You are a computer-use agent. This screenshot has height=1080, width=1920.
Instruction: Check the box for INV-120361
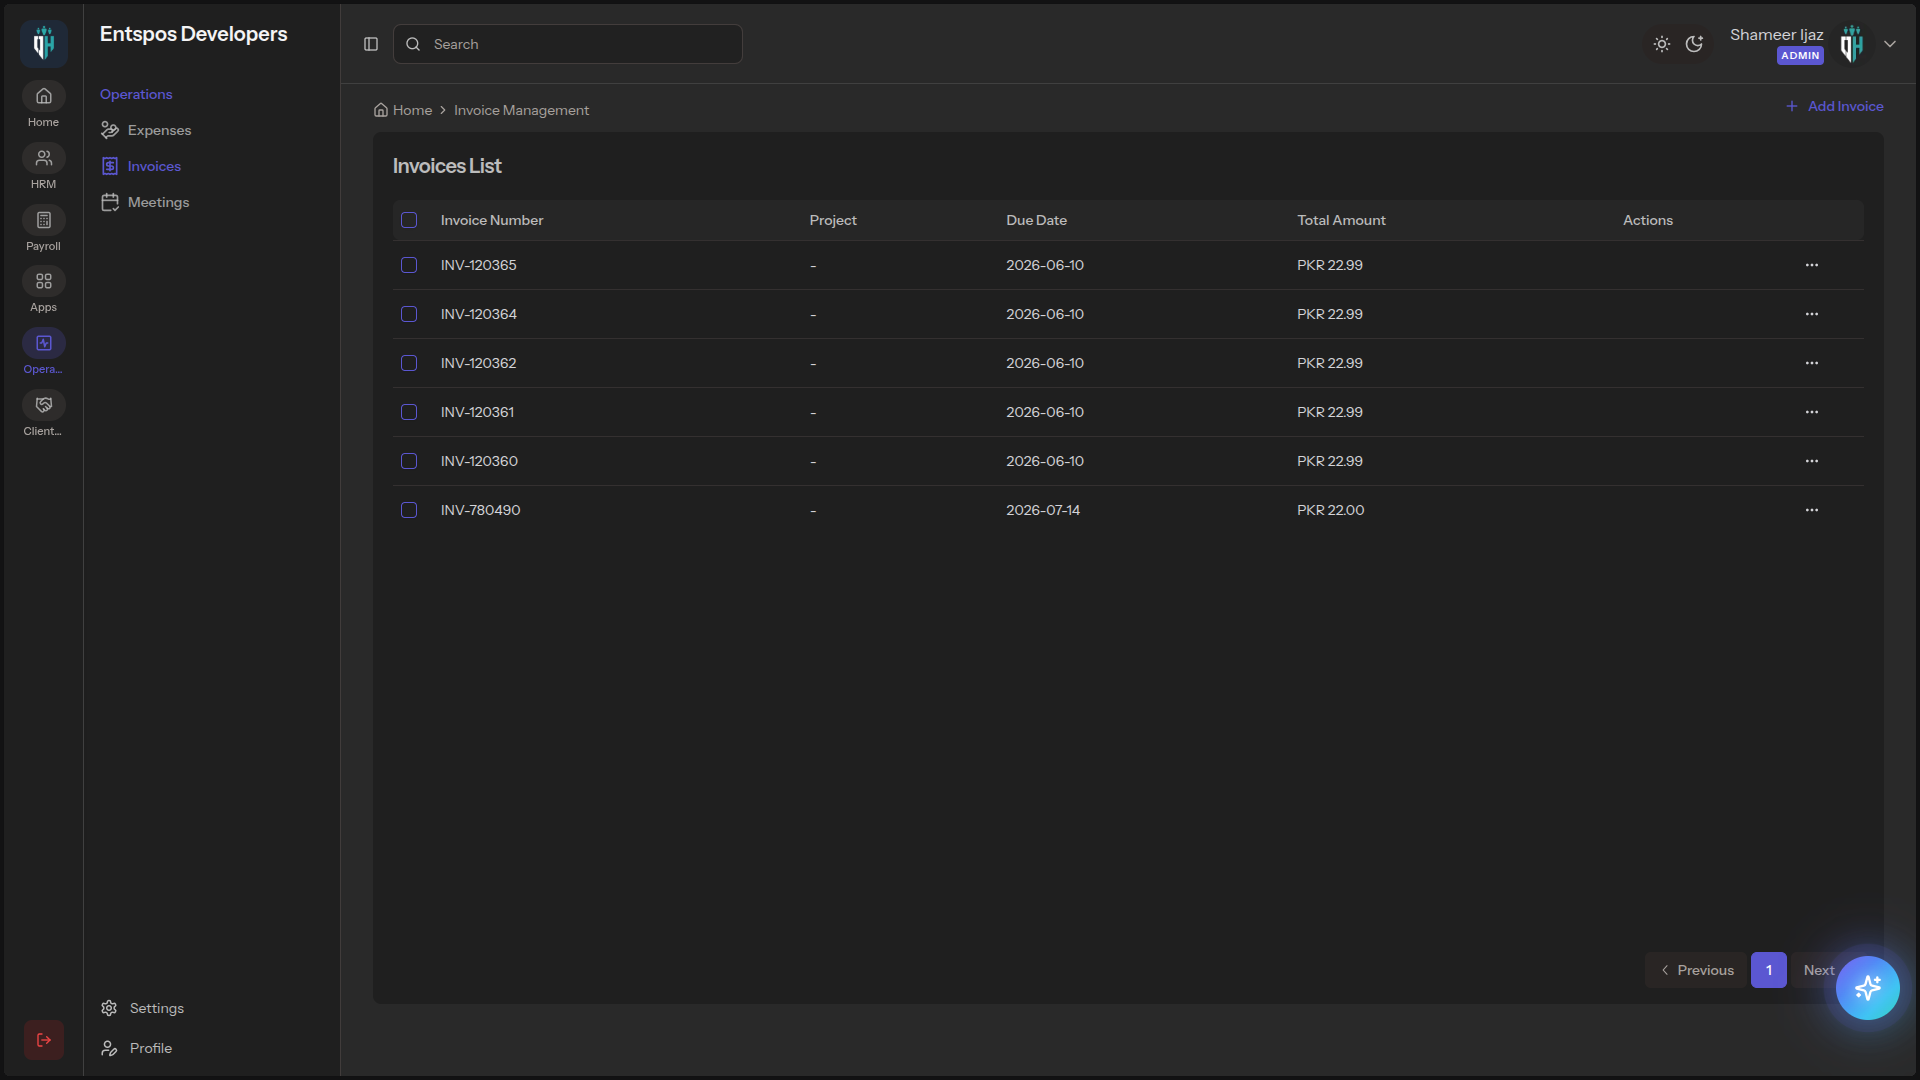409,412
